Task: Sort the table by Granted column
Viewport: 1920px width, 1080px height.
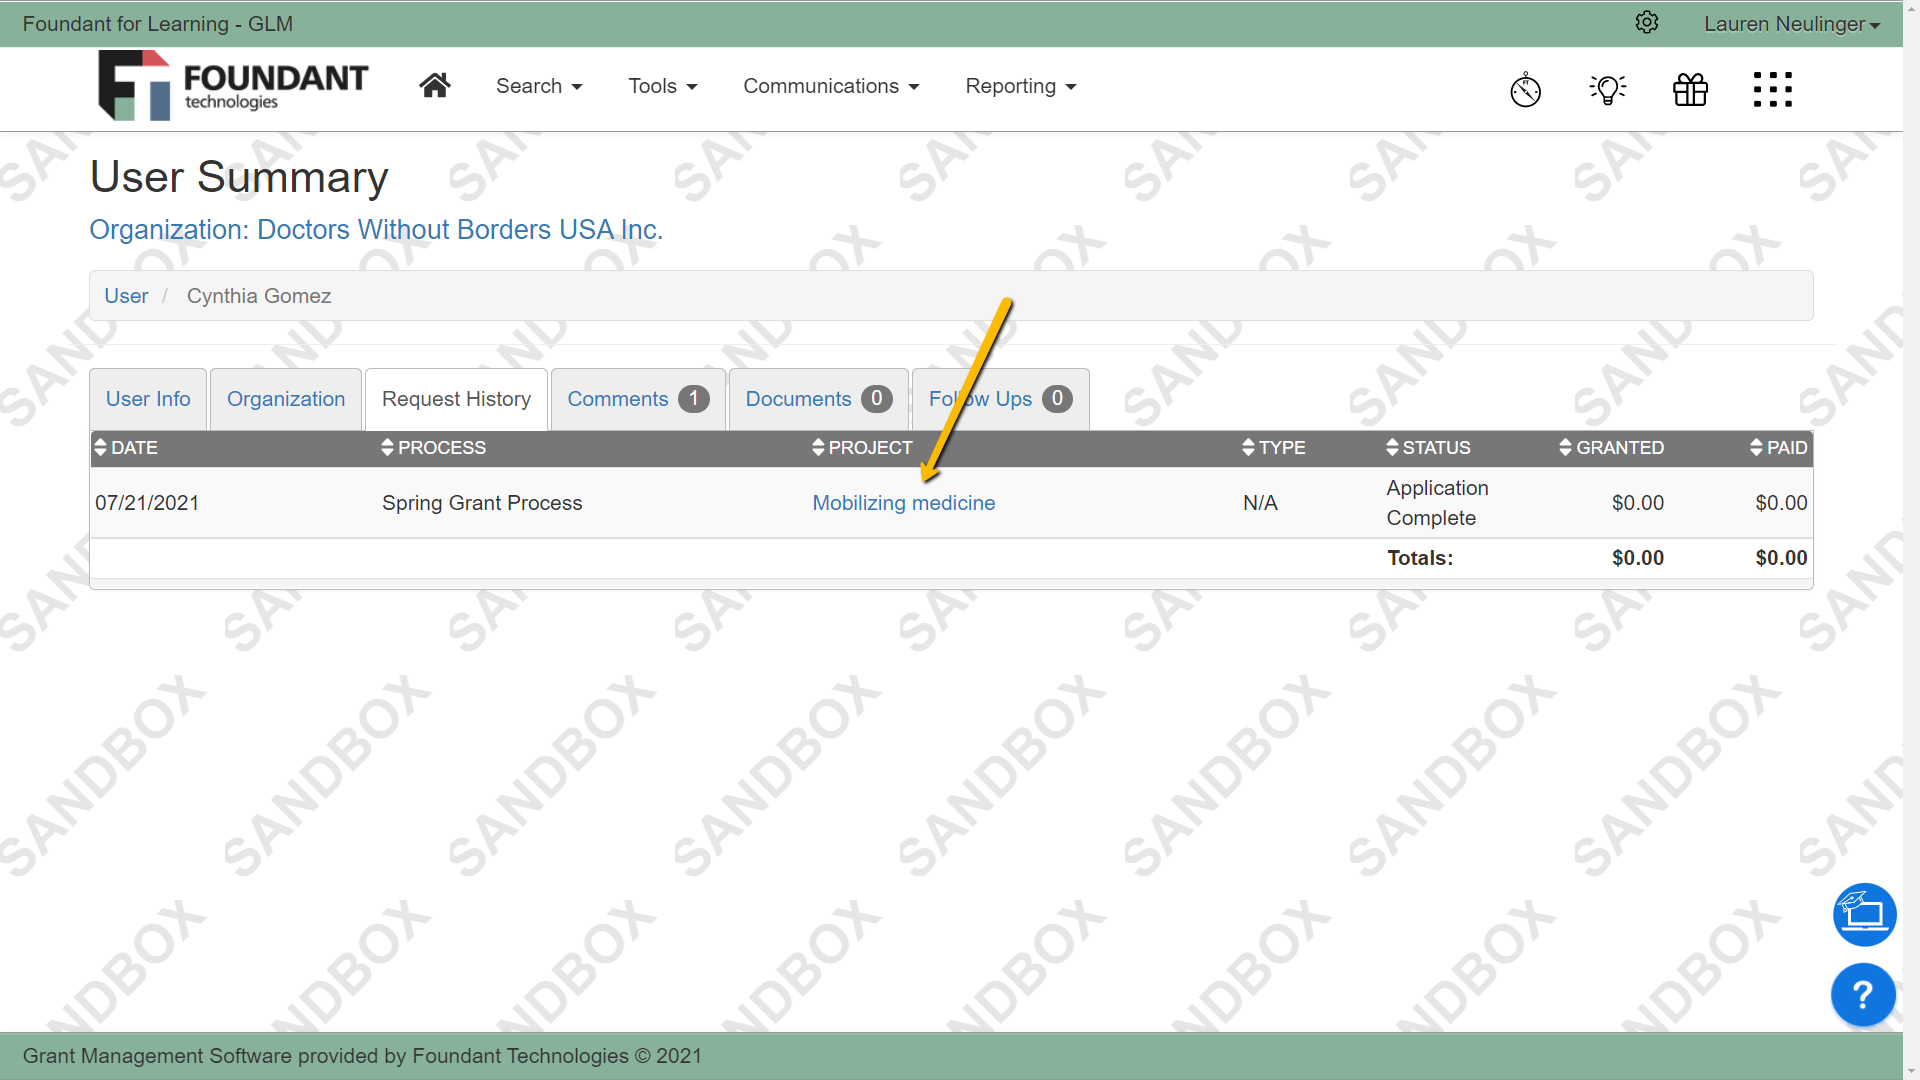Action: [1611, 448]
